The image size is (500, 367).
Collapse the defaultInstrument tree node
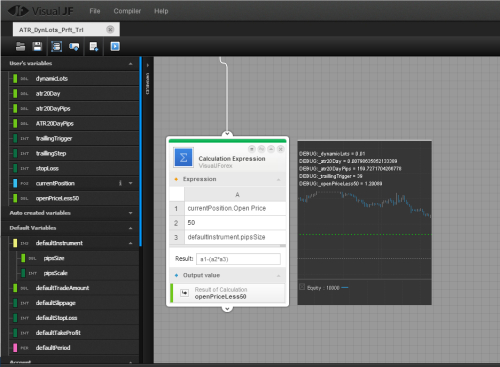coord(131,243)
